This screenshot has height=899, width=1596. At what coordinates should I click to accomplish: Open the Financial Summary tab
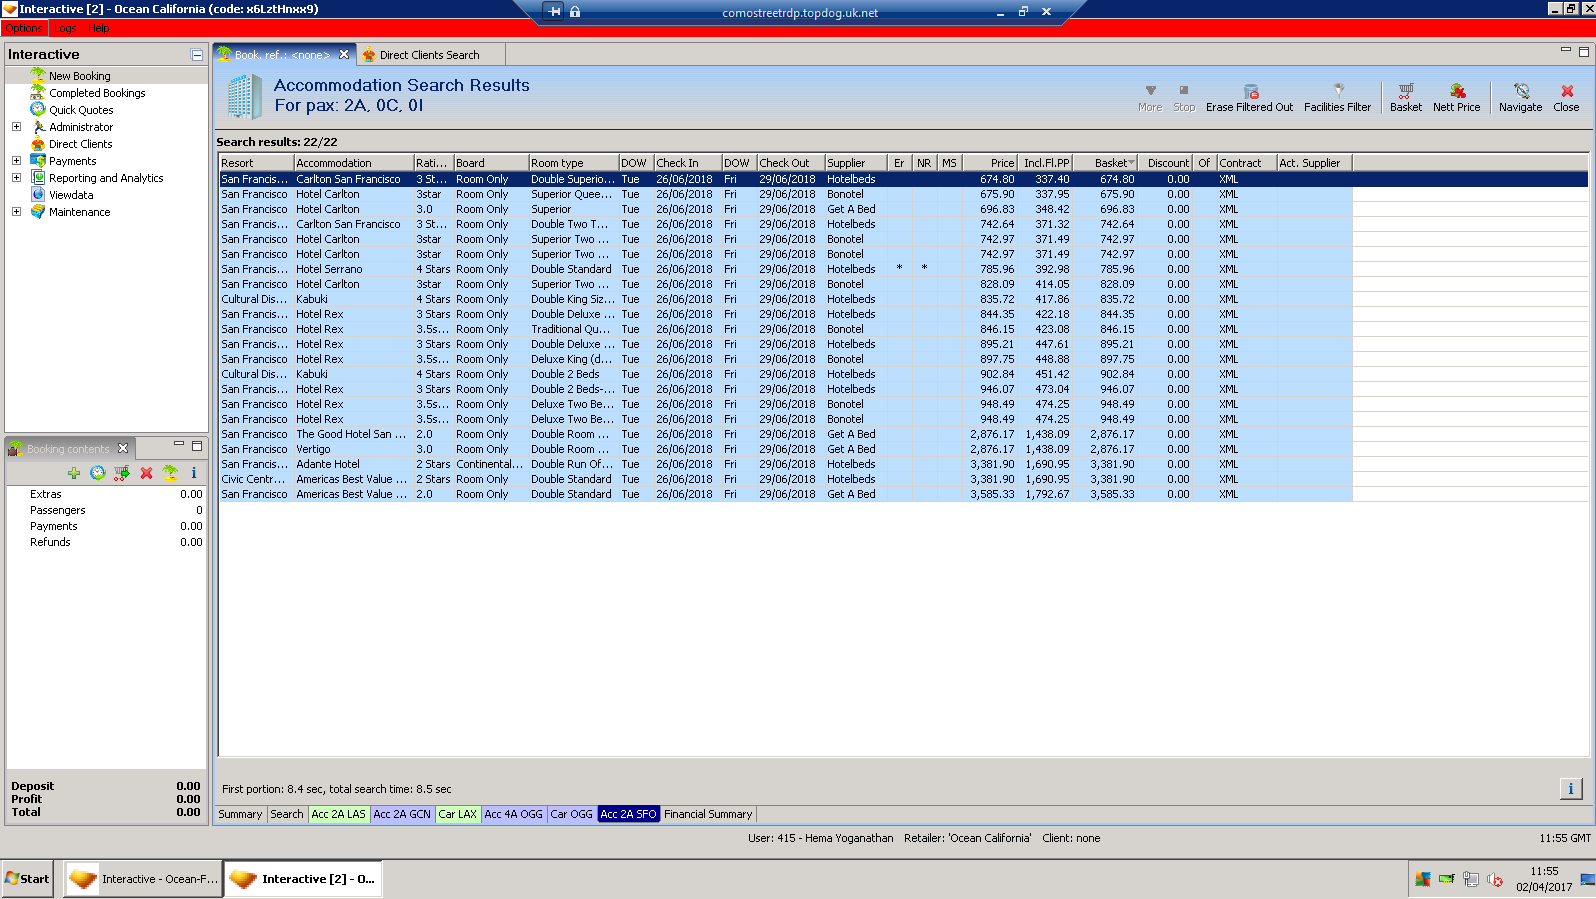708,814
